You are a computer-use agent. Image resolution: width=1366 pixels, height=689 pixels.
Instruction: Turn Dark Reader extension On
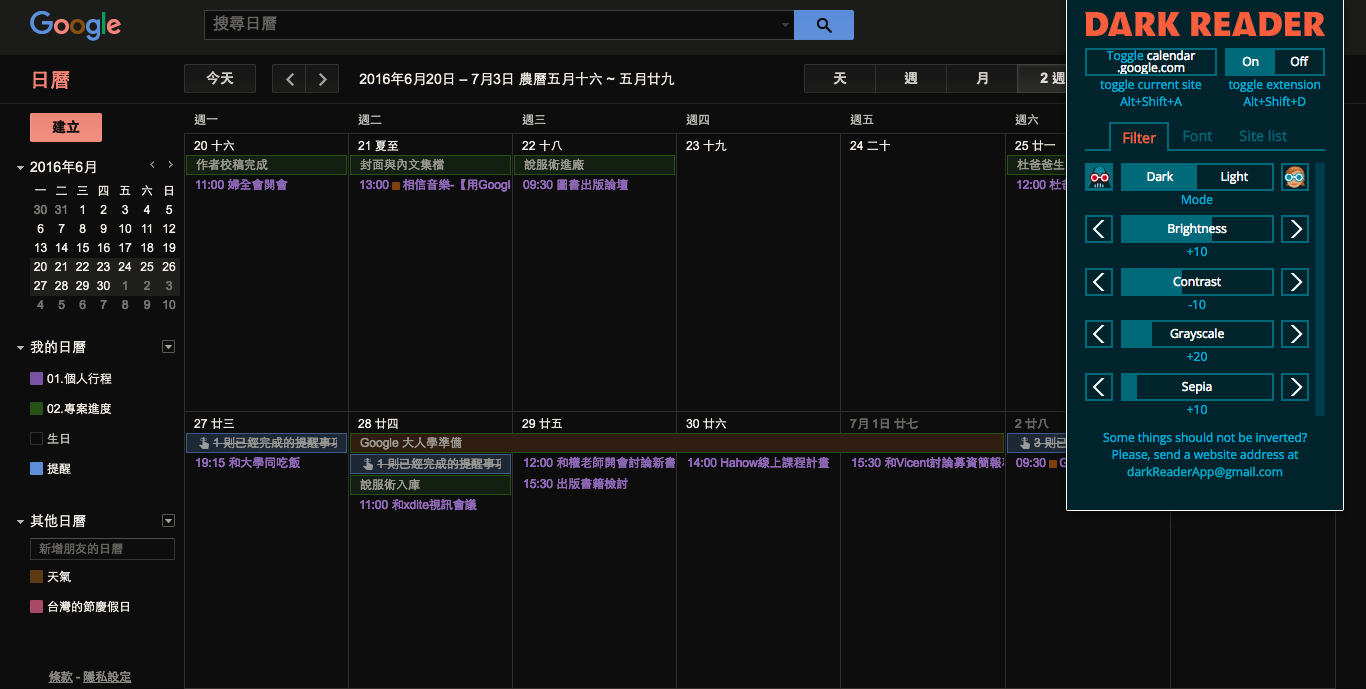pos(1250,62)
